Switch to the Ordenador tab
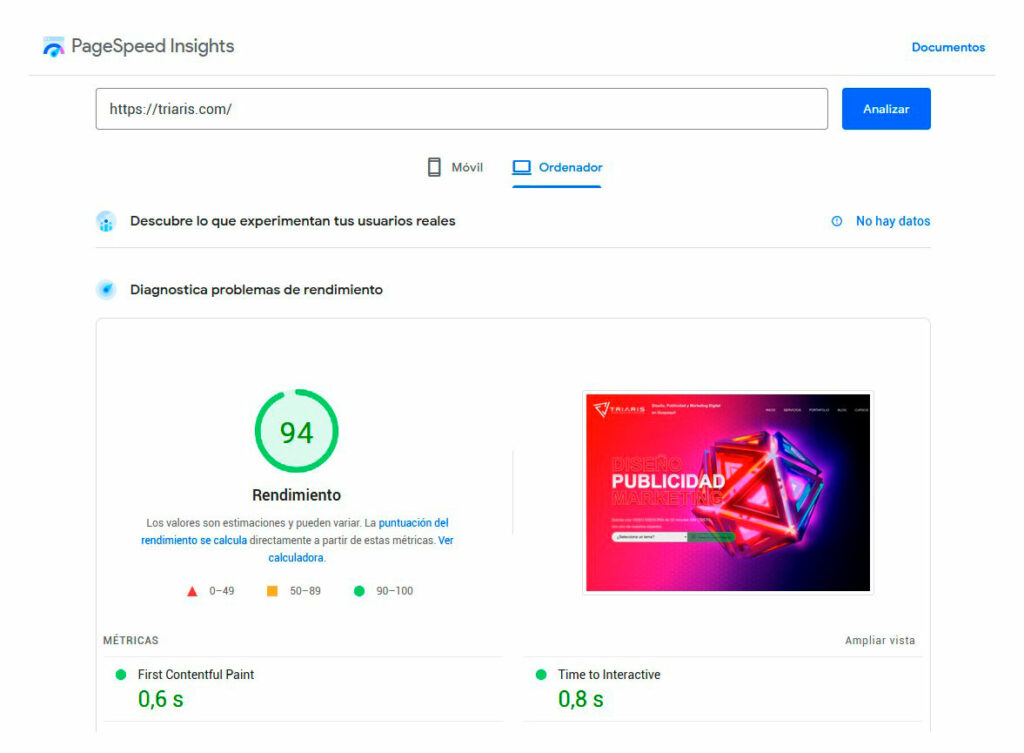Screen dimensions: 1024x753 556,166
